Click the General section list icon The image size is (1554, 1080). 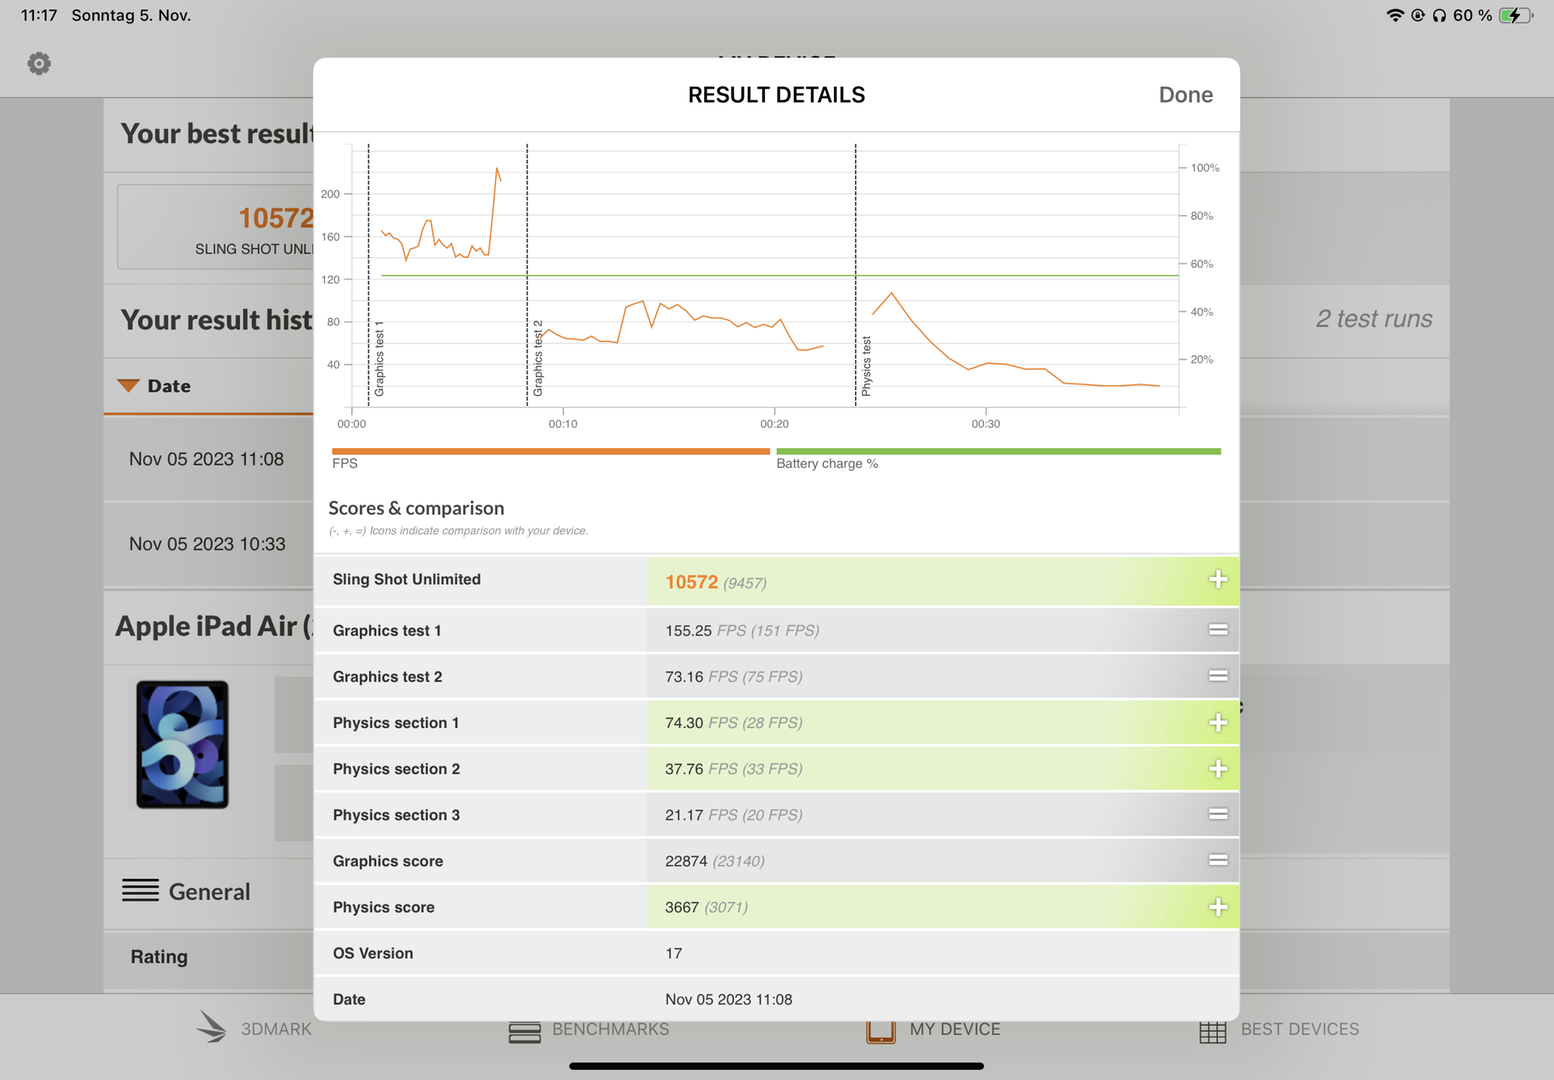click(140, 890)
